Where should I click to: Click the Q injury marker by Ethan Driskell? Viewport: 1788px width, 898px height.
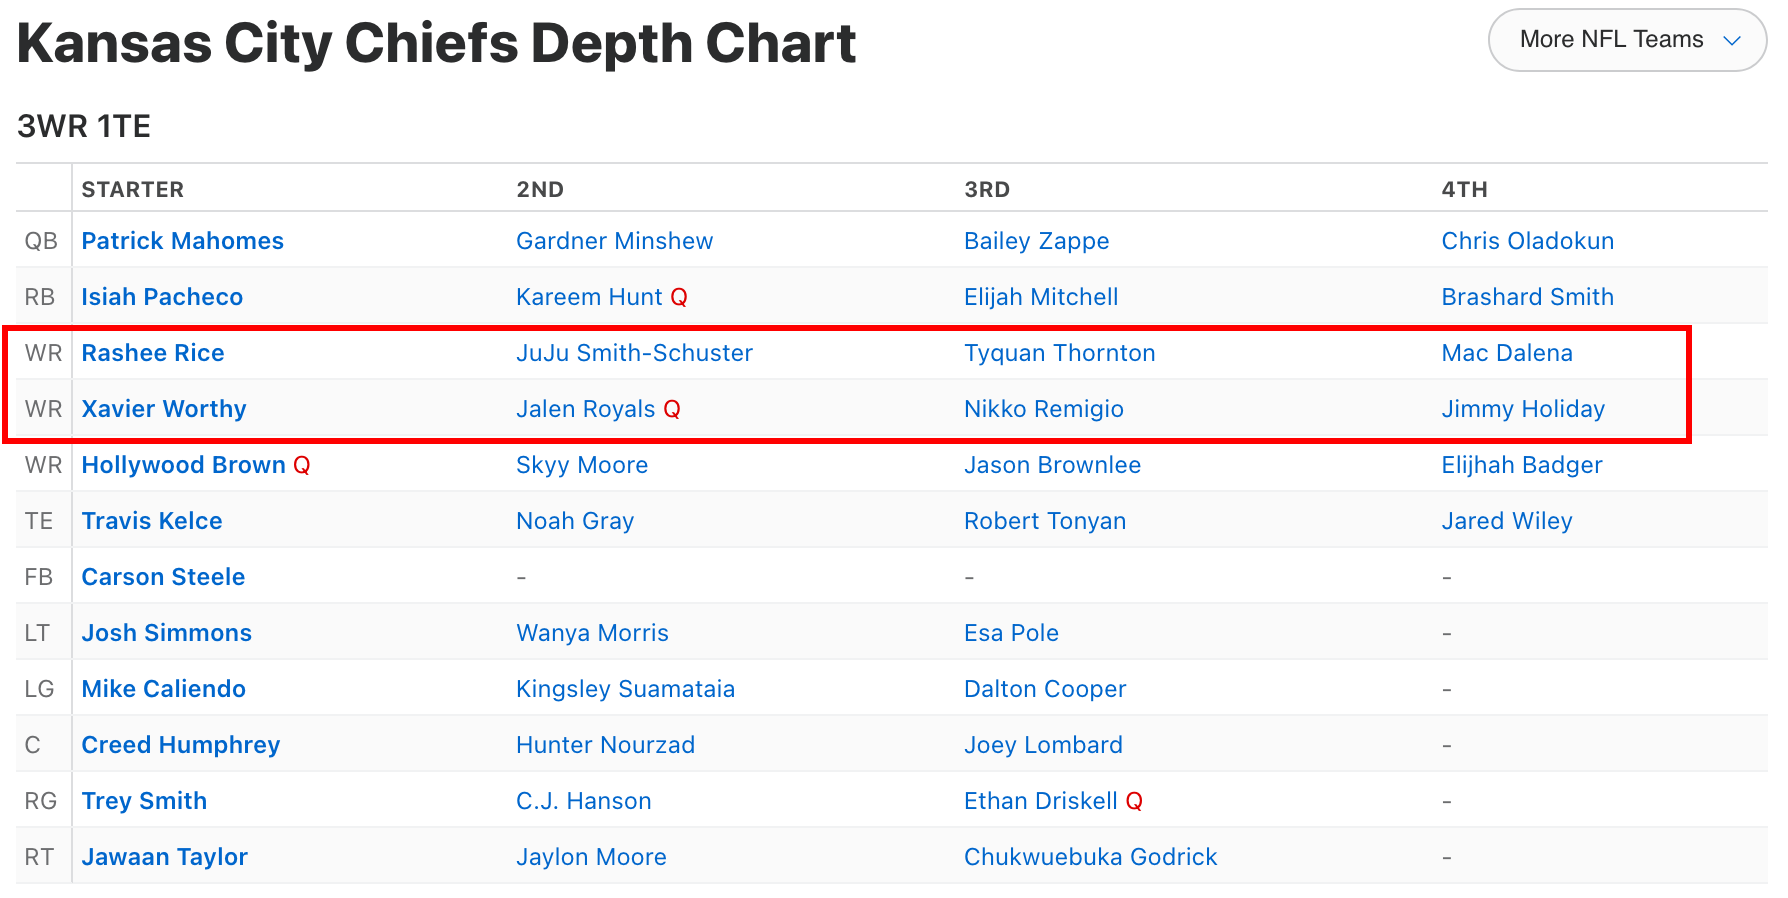(1134, 802)
